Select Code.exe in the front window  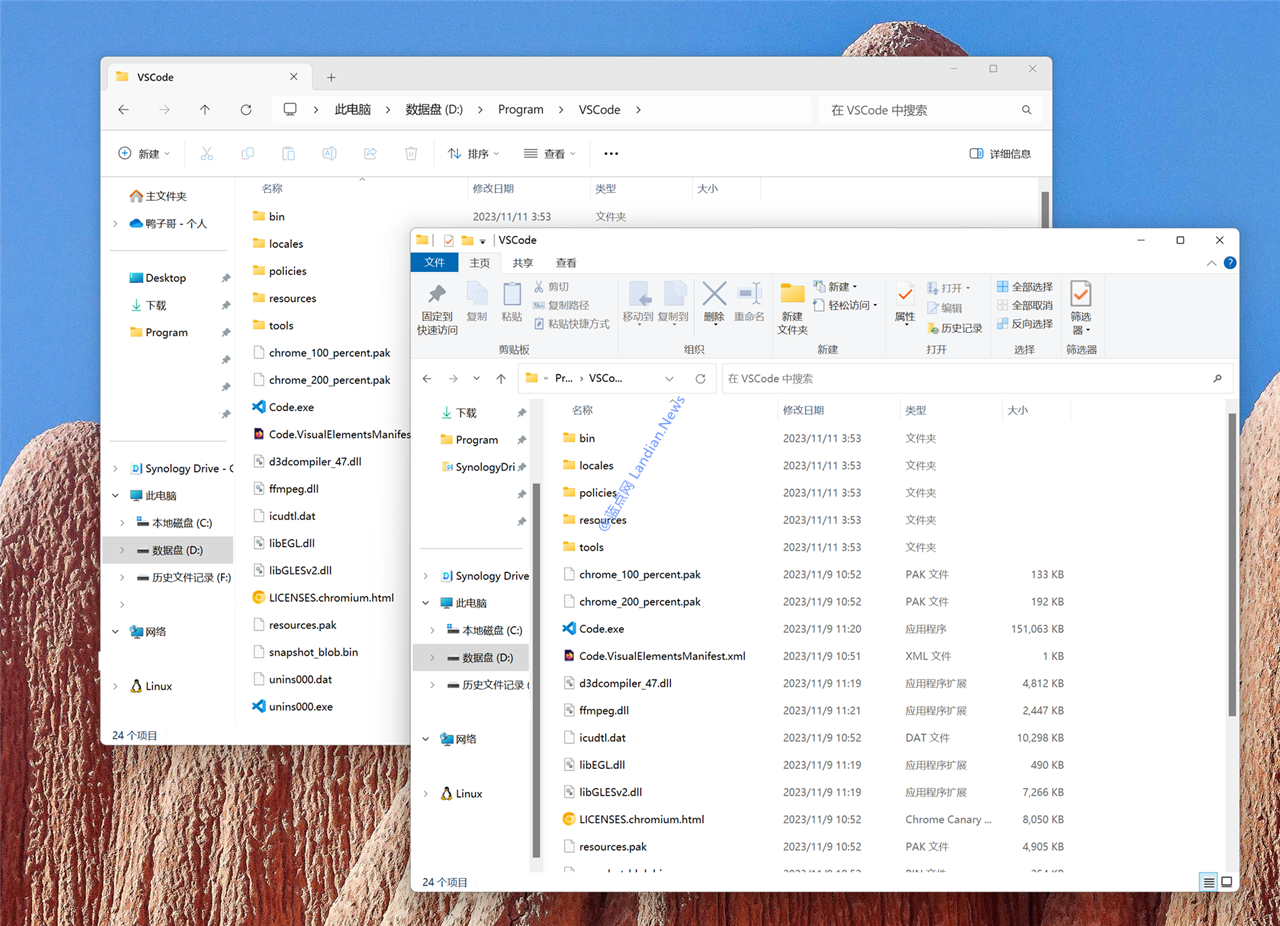point(601,629)
